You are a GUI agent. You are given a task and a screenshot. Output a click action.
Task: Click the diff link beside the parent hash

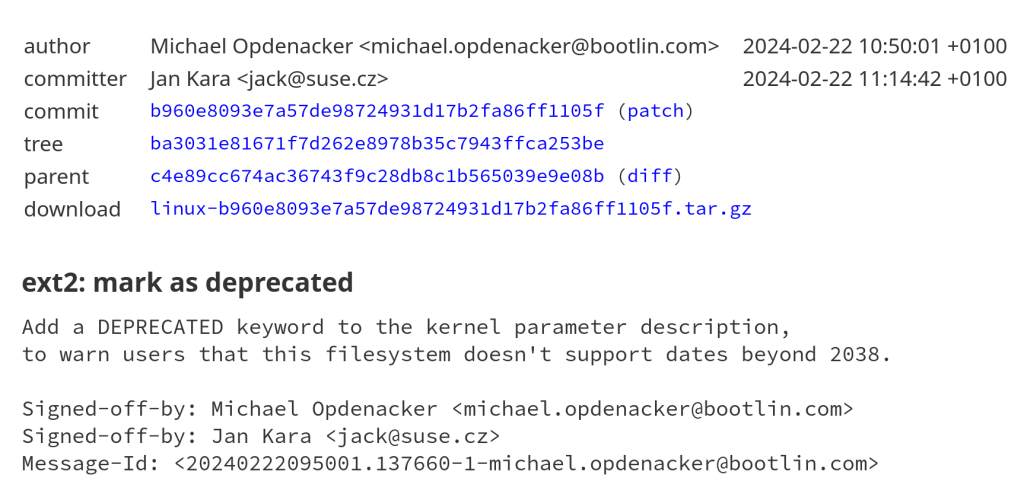(649, 177)
